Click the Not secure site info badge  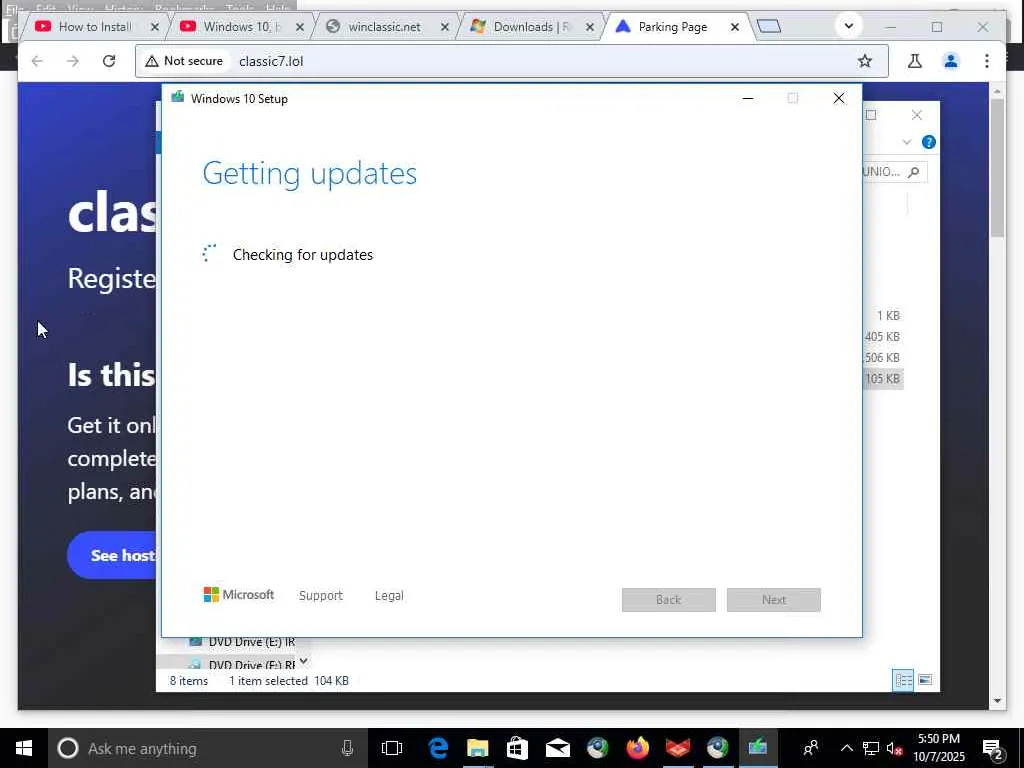click(184, 61)
